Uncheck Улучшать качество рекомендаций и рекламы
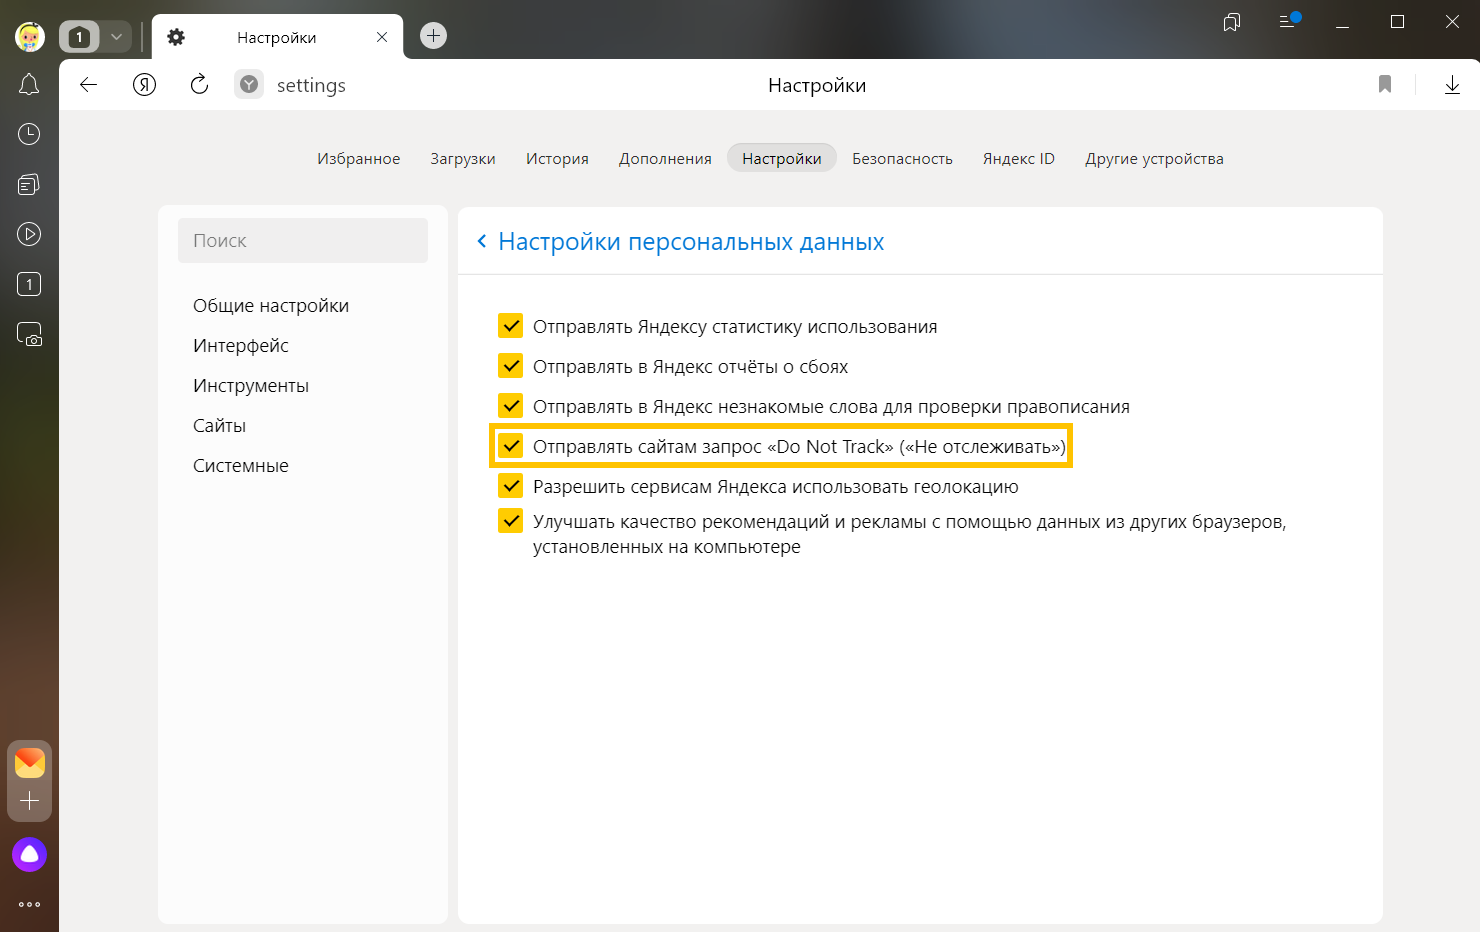The width and height of the screenshot is (1480, 932). [x=511, y=521]
